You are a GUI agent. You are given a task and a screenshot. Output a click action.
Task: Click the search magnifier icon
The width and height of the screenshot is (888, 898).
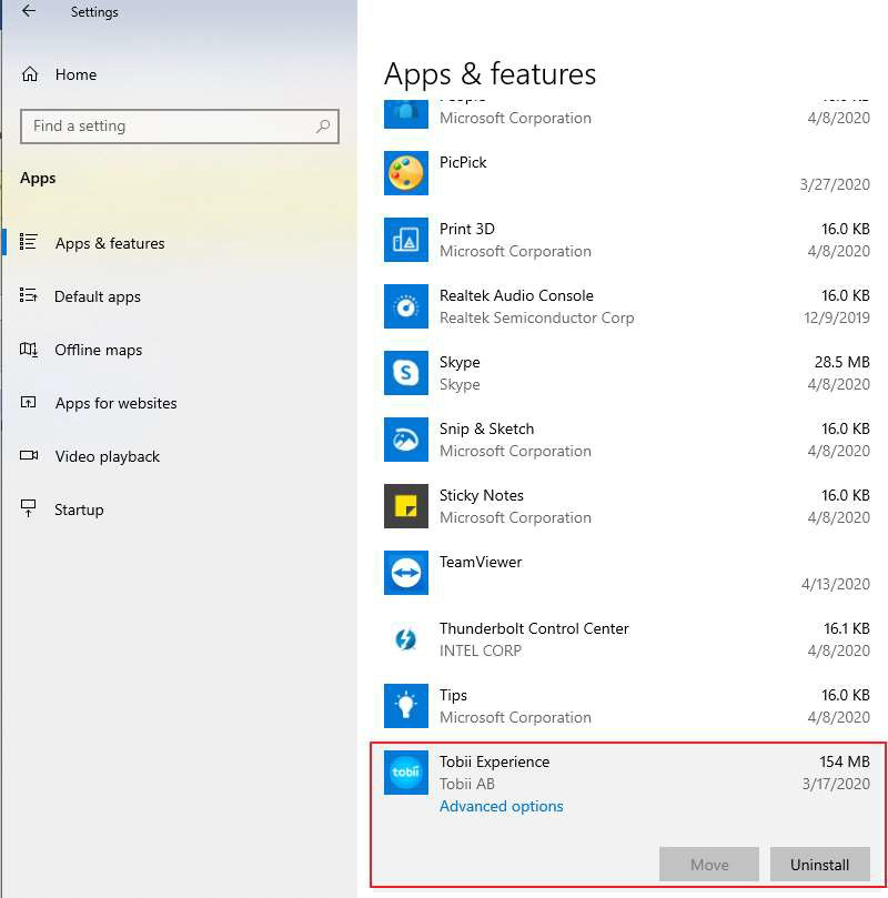point(323,127)
